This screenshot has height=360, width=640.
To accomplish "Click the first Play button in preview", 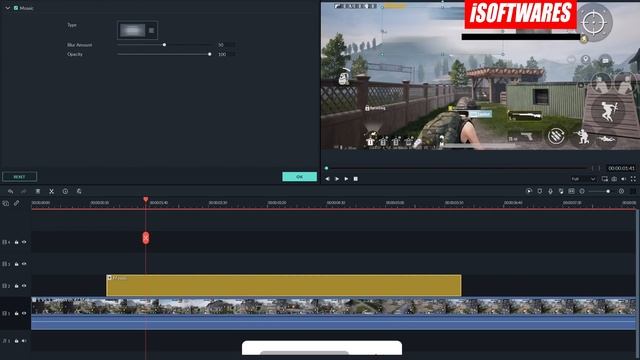I will tap(337, 179).
